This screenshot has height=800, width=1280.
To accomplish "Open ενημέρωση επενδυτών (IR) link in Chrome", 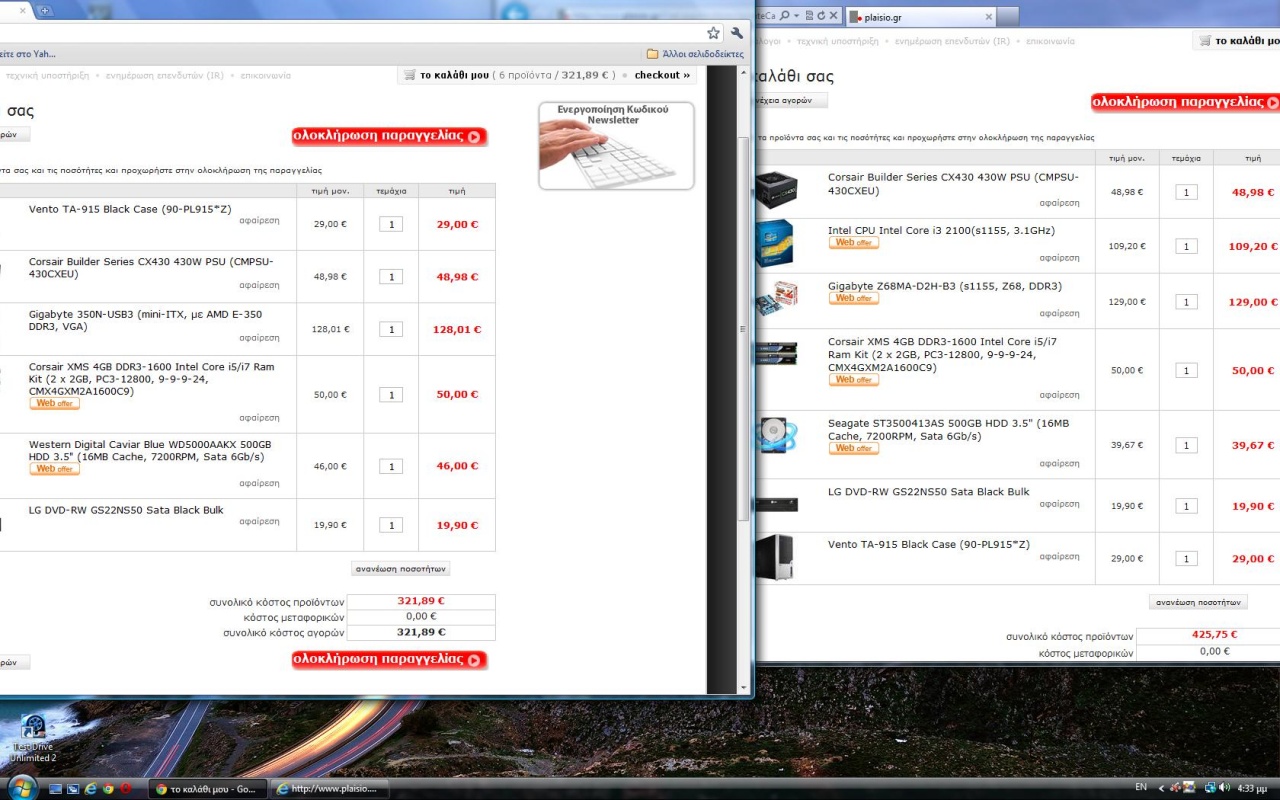I will pyautogui.click(x=165, y=75).
